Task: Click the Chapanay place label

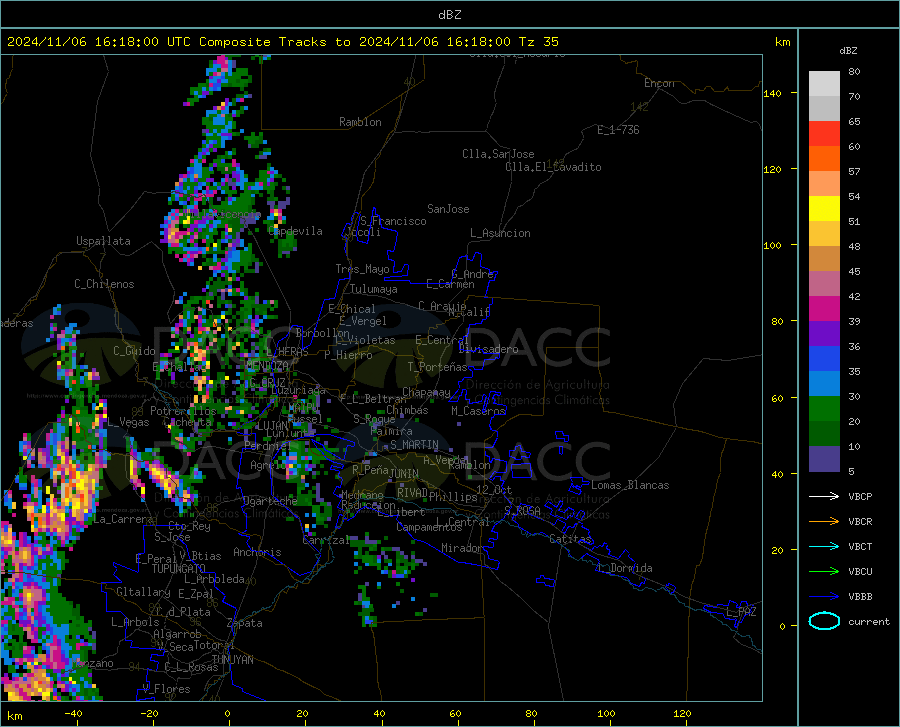Action: click(426, 392)
